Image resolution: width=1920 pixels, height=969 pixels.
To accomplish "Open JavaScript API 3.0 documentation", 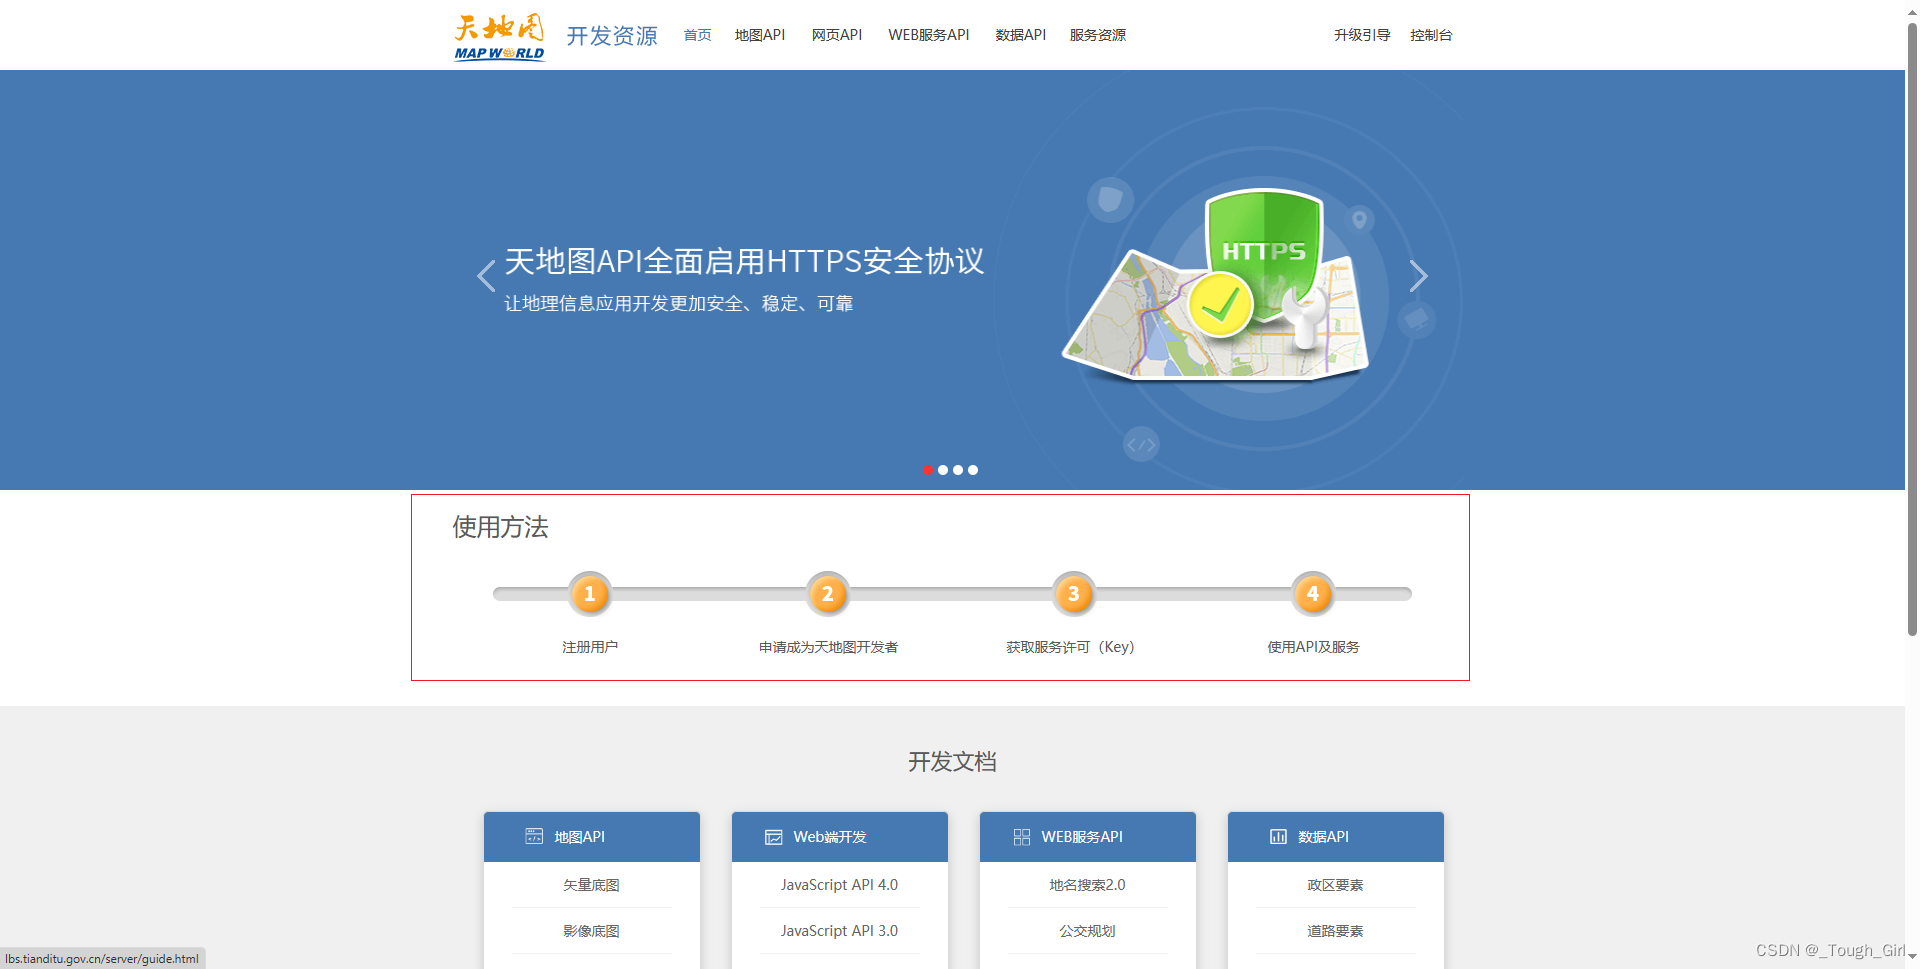I will pos(839,931).
